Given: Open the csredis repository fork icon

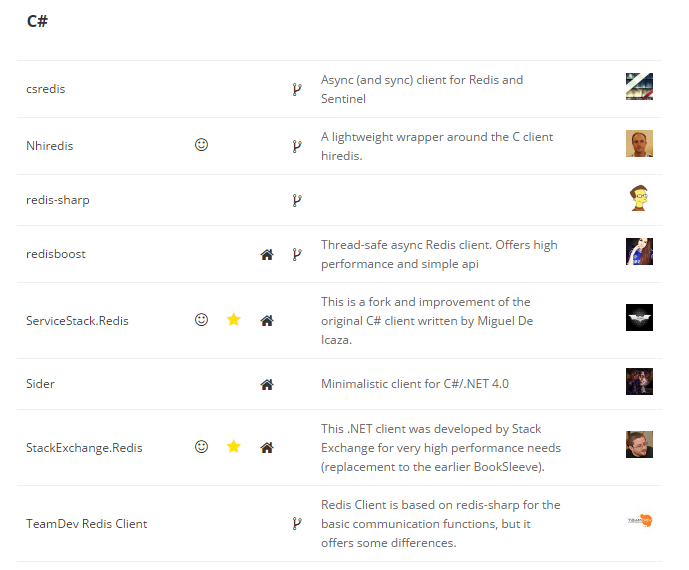Looking at the screenshot, I should click(297, 89).
